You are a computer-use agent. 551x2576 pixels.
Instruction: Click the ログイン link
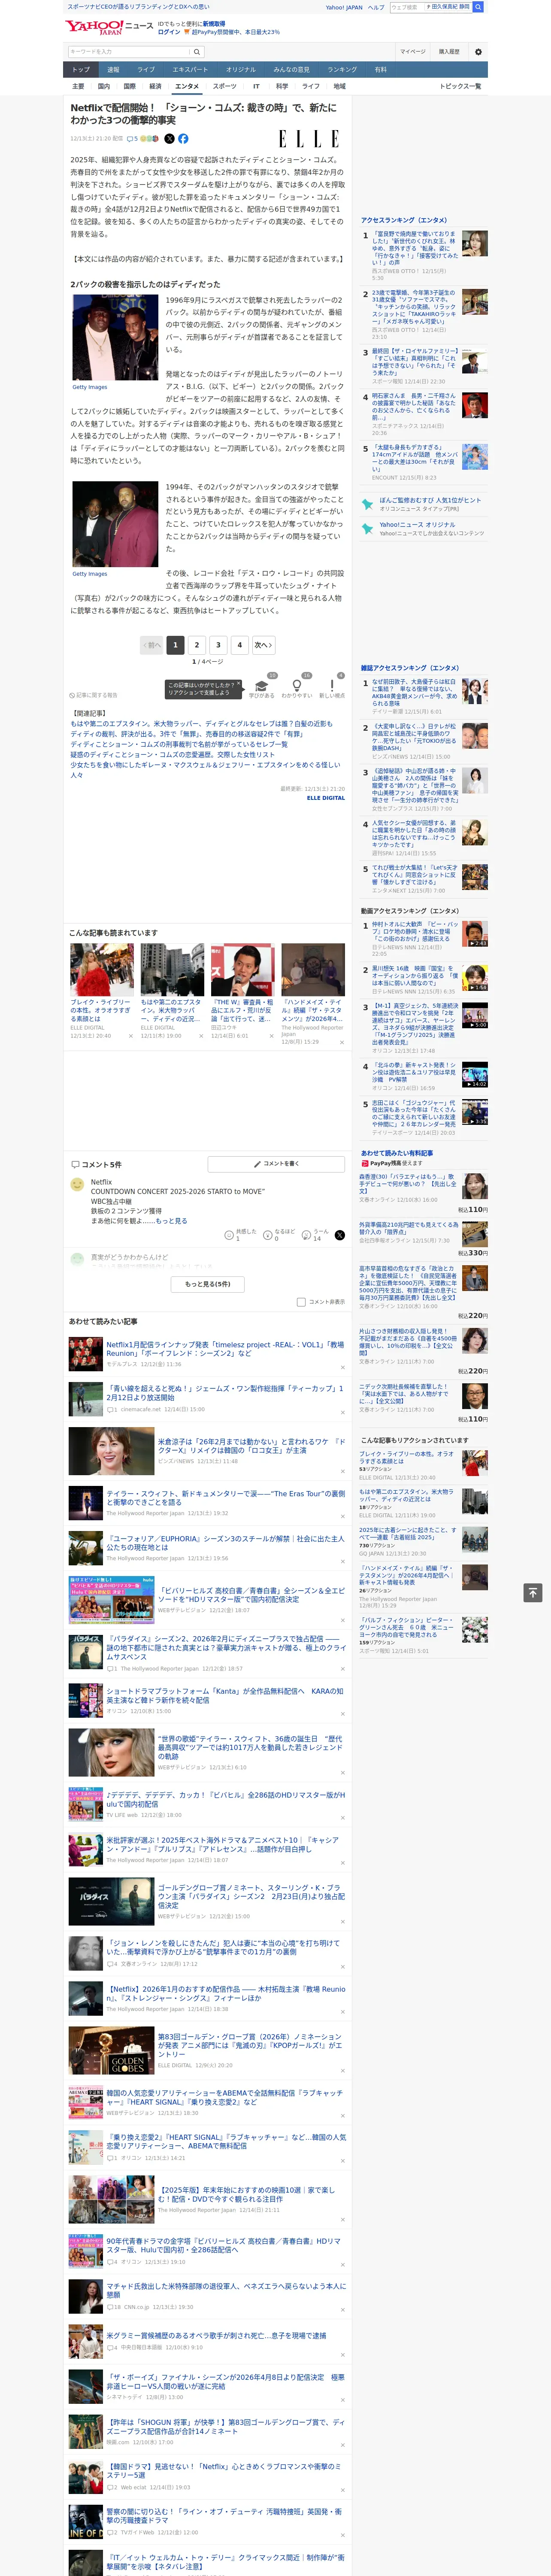169,32
